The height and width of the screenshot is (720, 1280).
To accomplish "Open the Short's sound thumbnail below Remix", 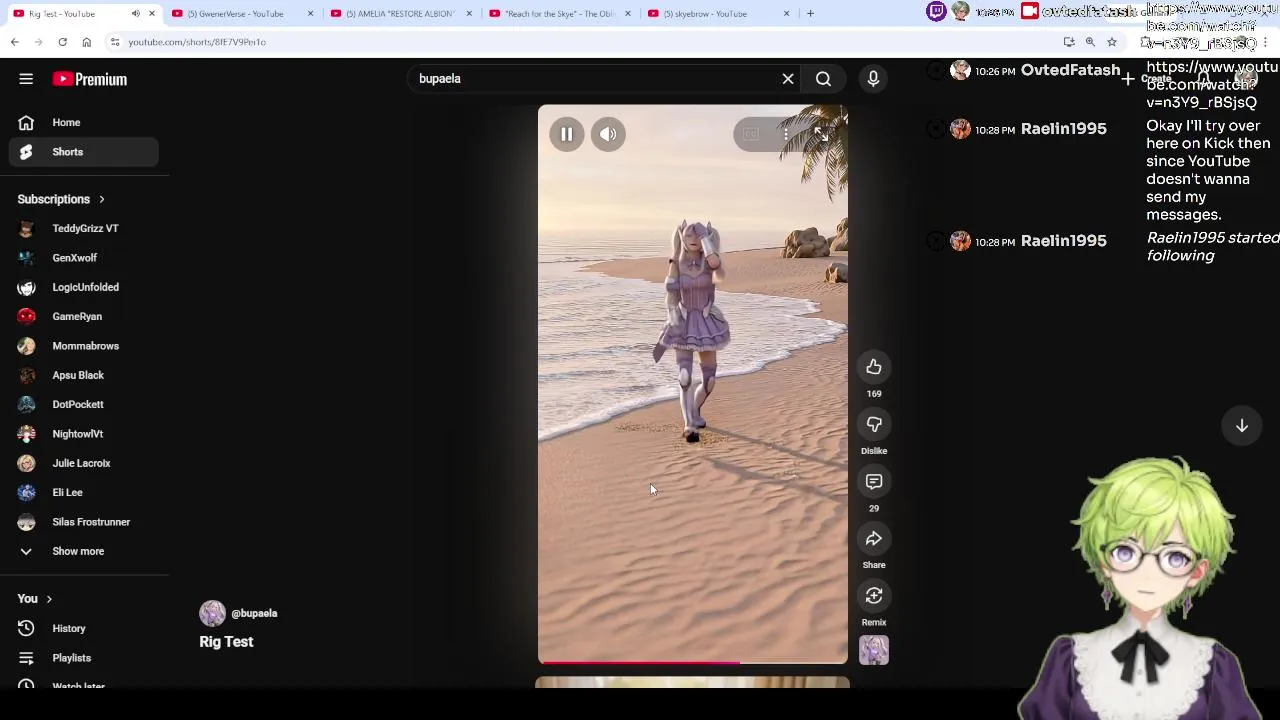I will coord(873,651).
